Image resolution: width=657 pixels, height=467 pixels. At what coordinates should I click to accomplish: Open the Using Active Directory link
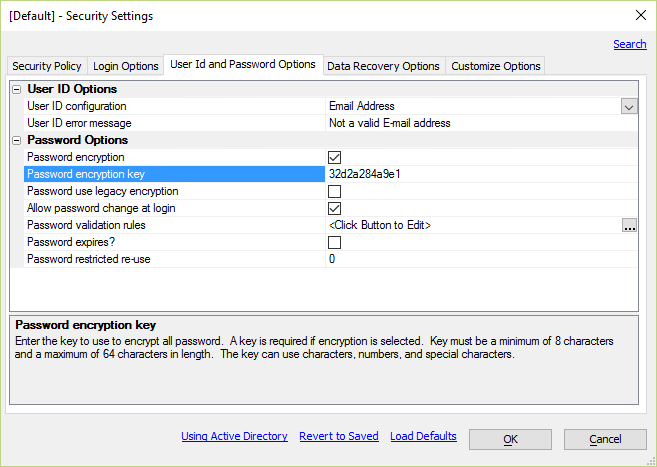point(234,436)
